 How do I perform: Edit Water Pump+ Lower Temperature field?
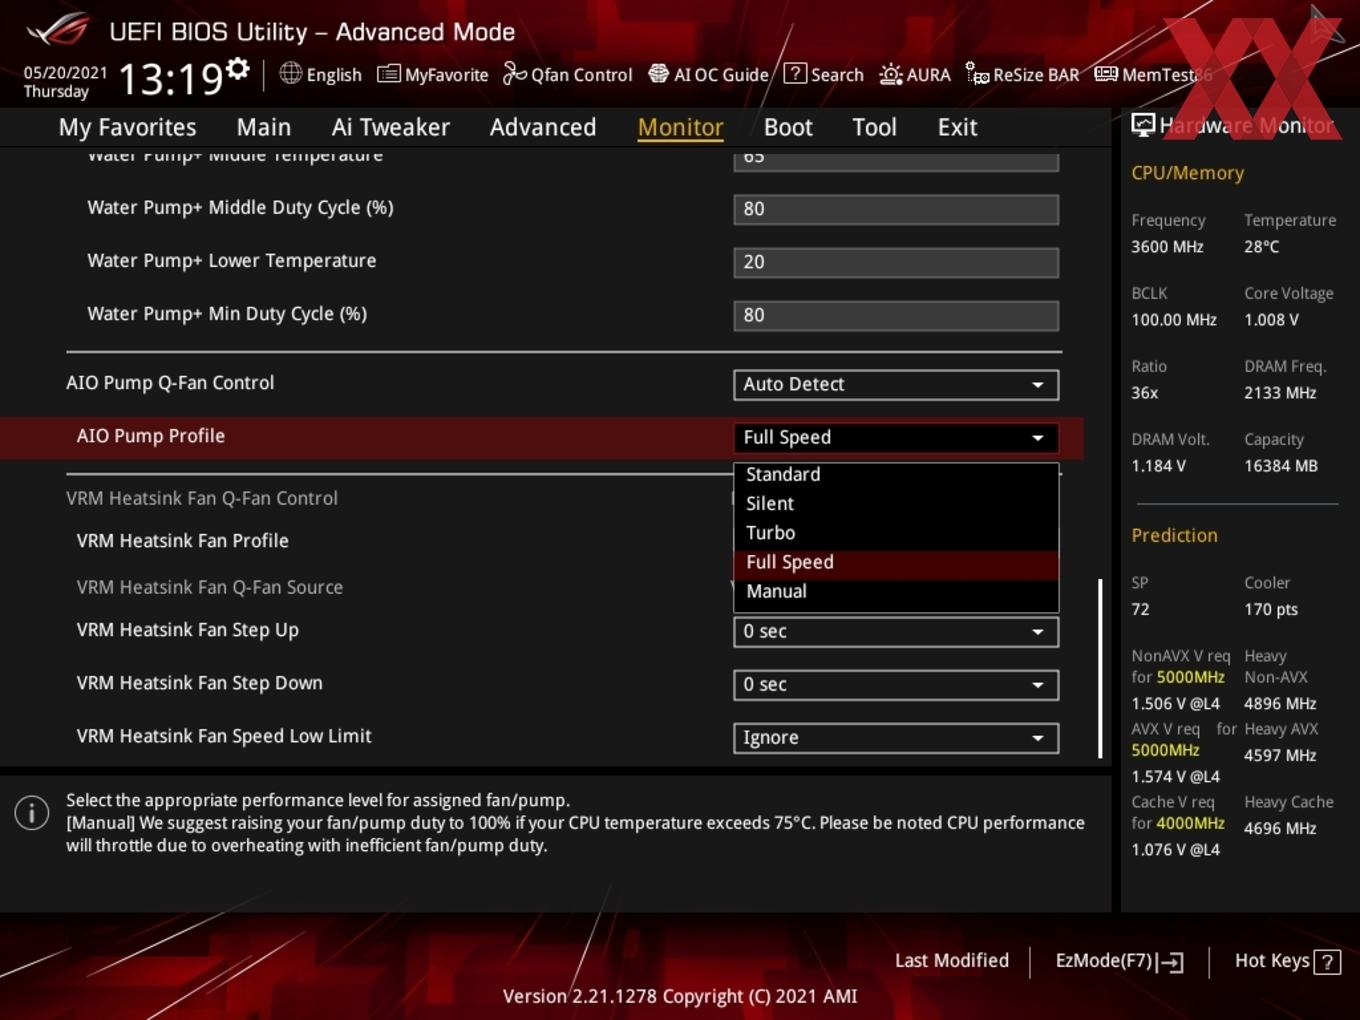point(896,262)
